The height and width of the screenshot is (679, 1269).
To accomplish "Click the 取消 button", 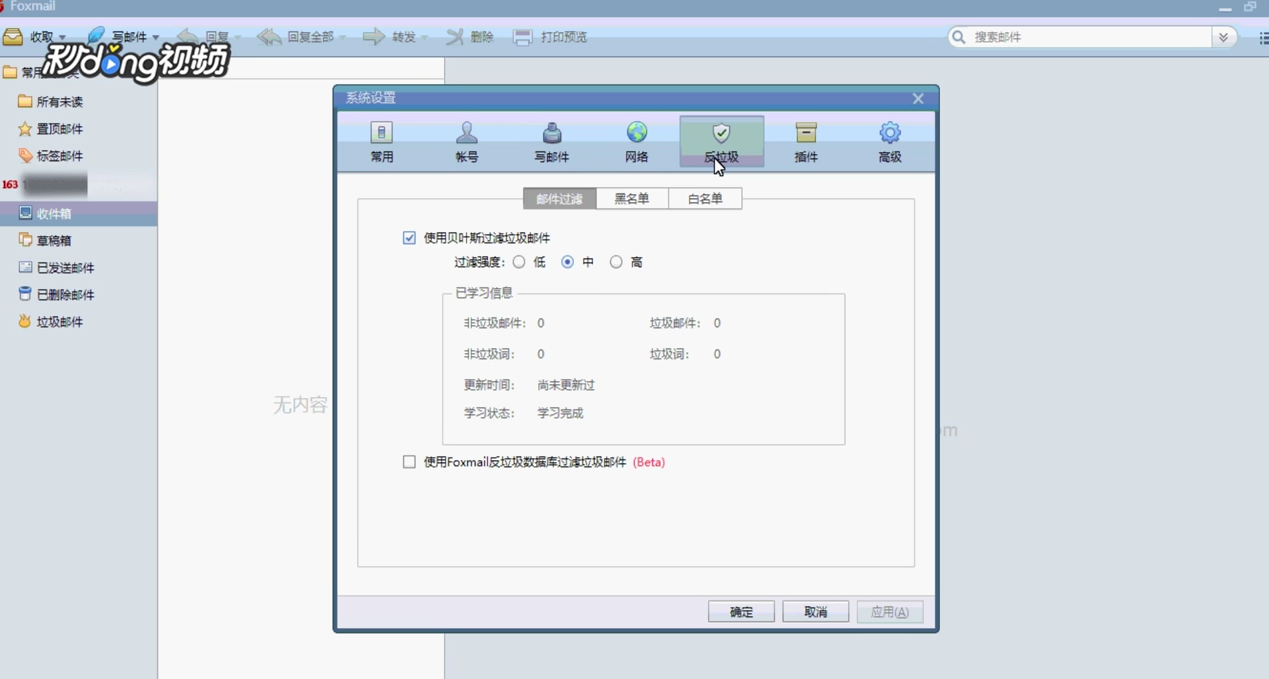I will (x=815, y=611).
